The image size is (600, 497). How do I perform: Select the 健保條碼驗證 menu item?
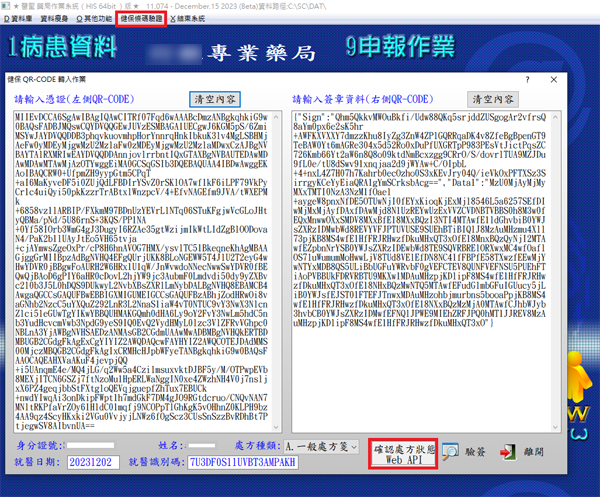(142, 19)
